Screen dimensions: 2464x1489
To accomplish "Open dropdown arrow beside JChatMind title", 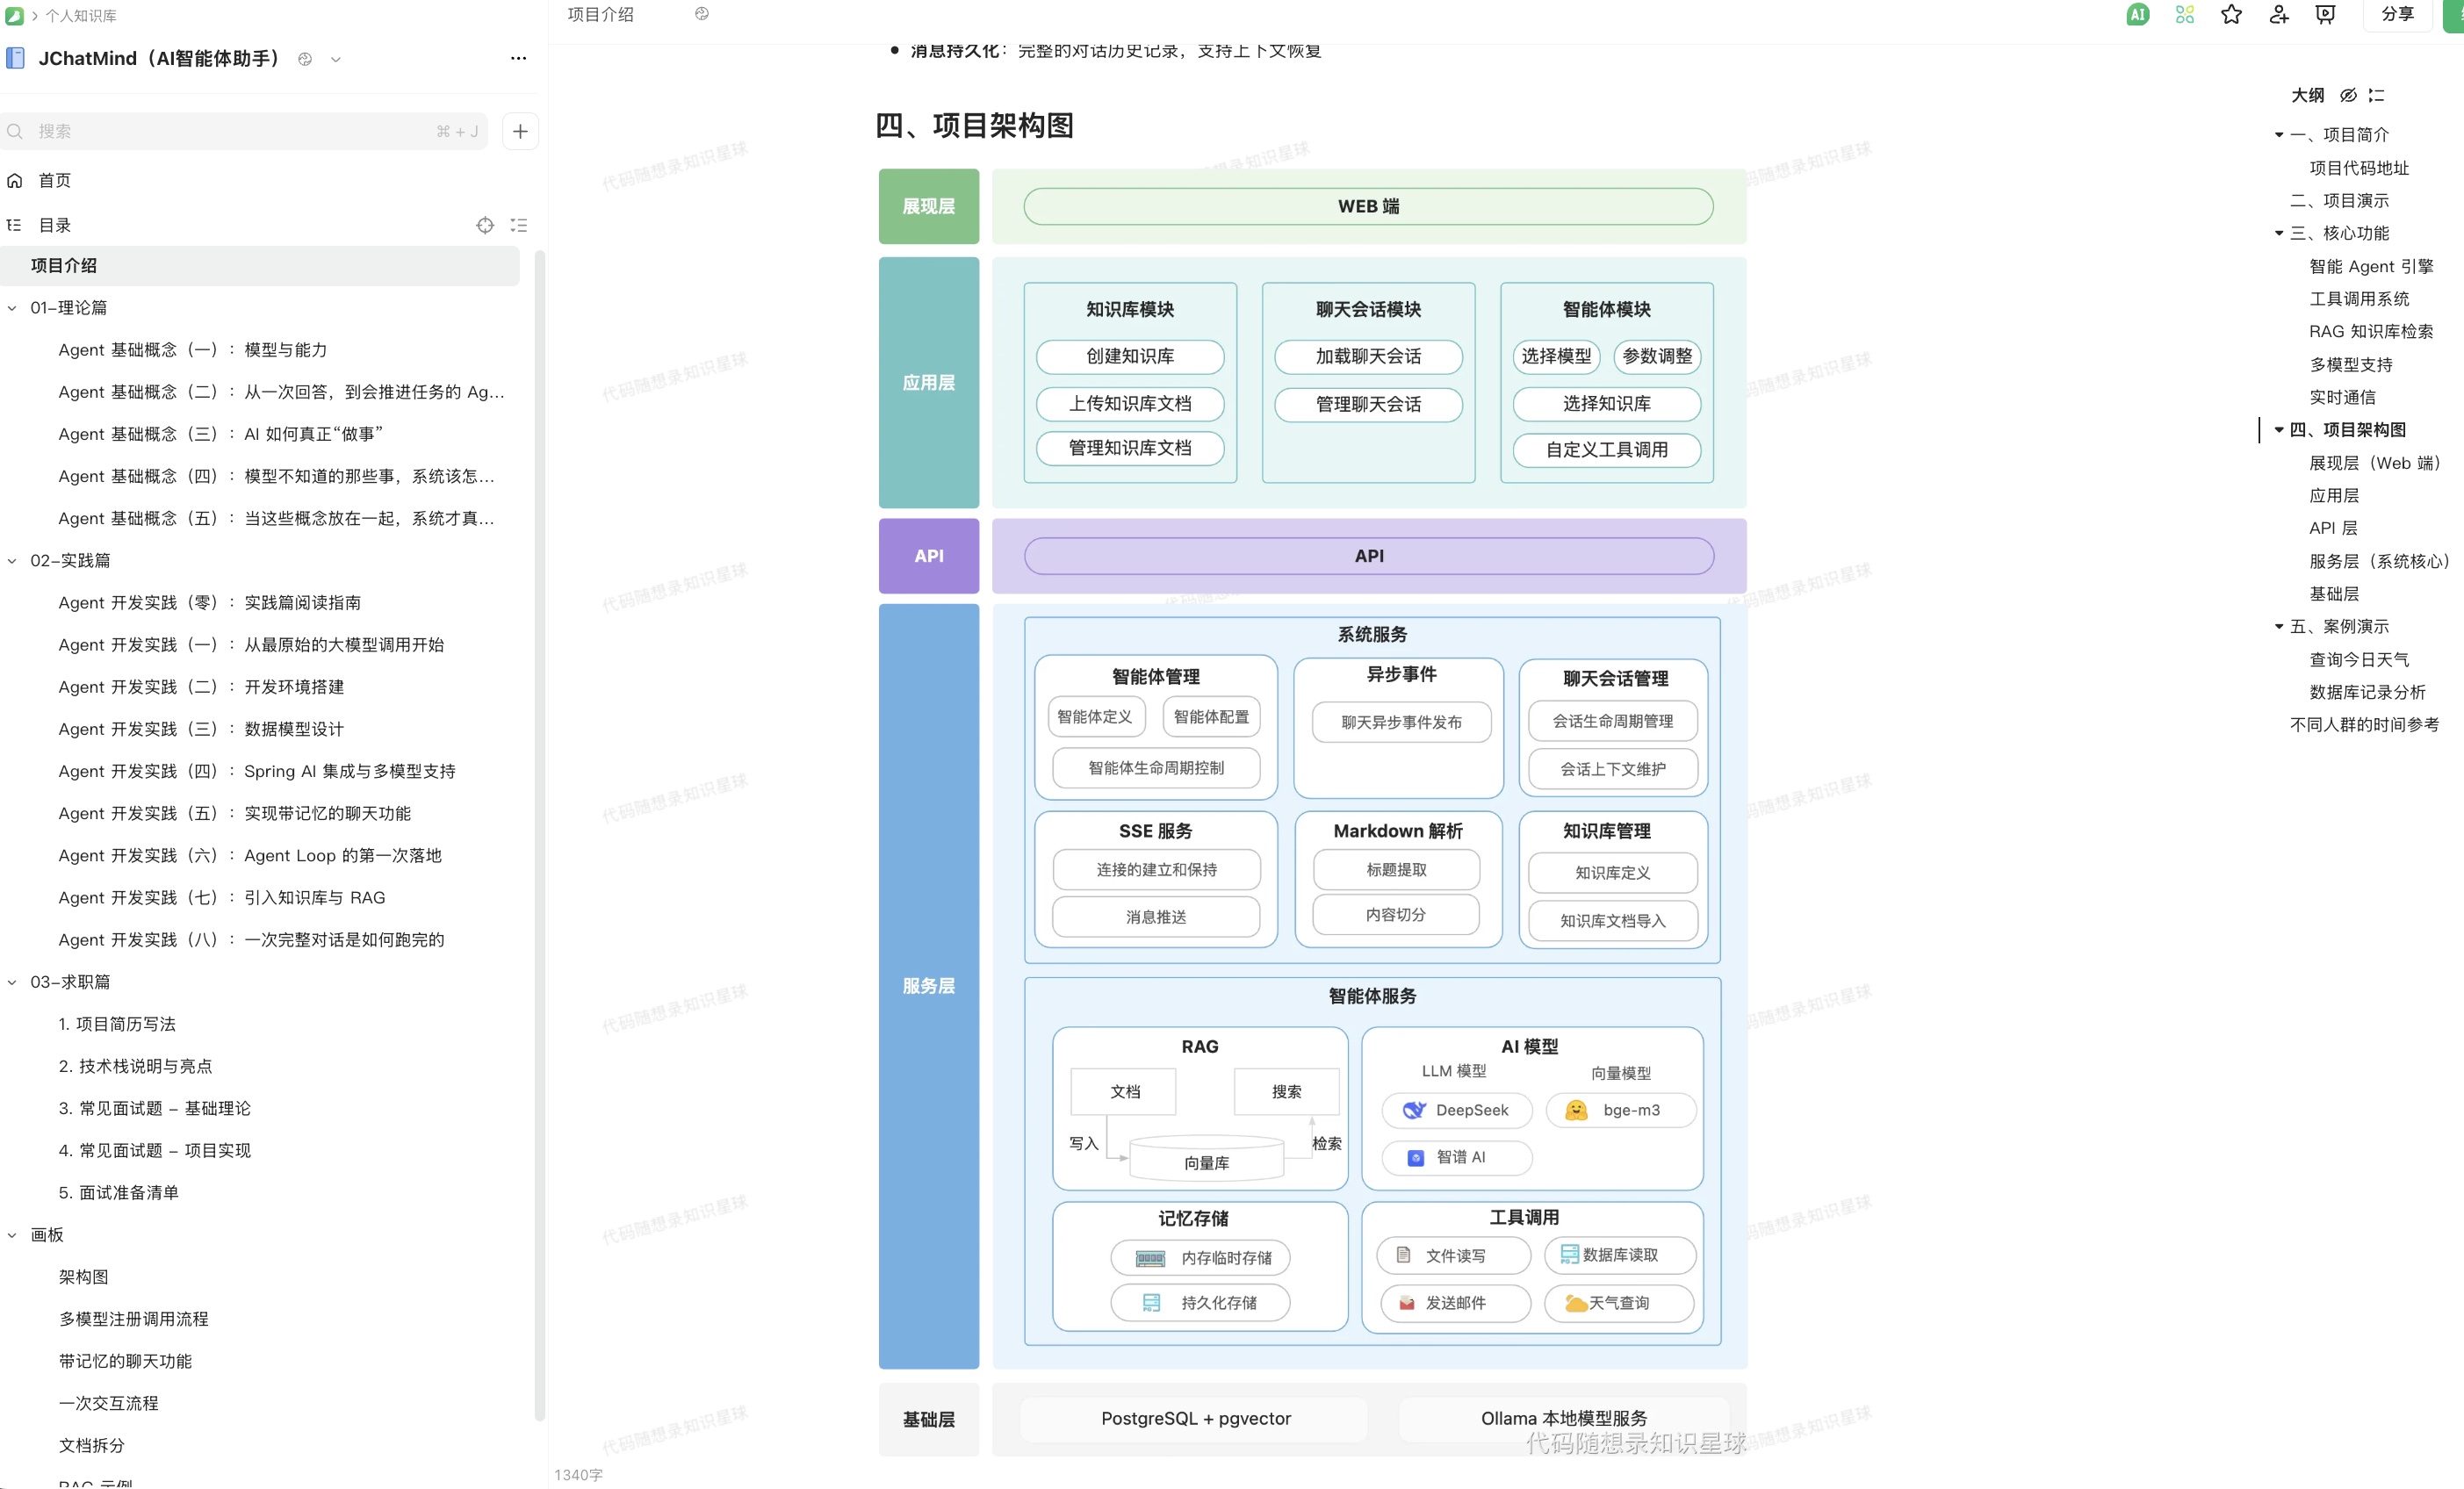I will (x=336, y=59).
